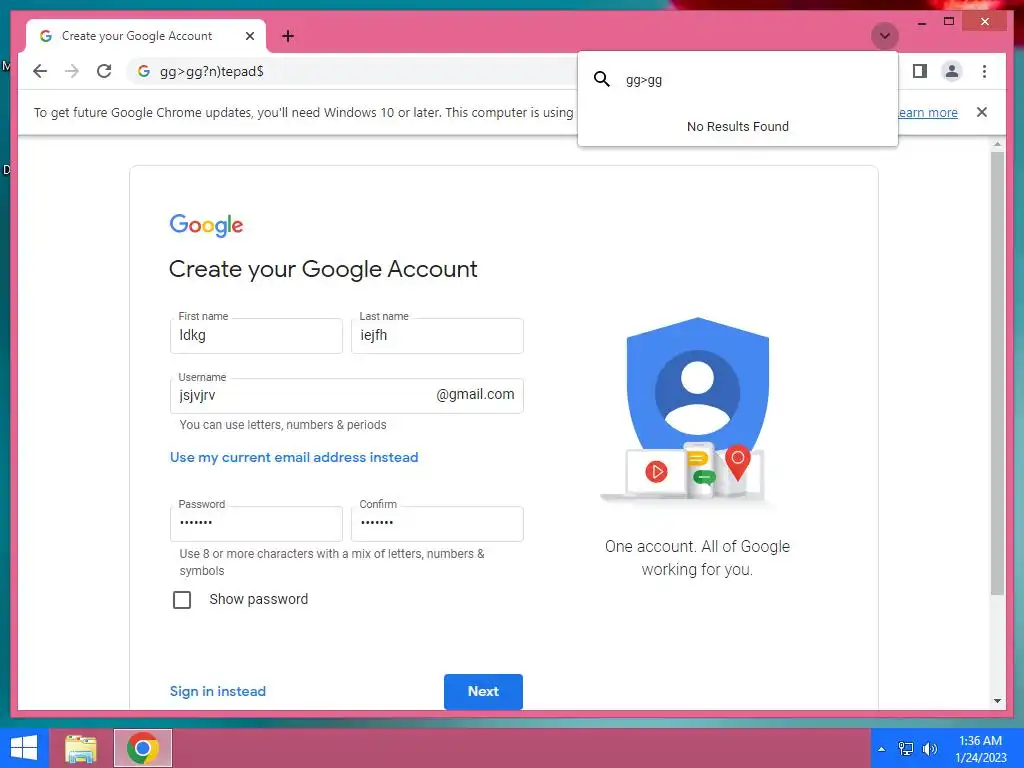Click the scrollbar up arrow
This screenshot has height=768, width=1024.
click(997, 144)
